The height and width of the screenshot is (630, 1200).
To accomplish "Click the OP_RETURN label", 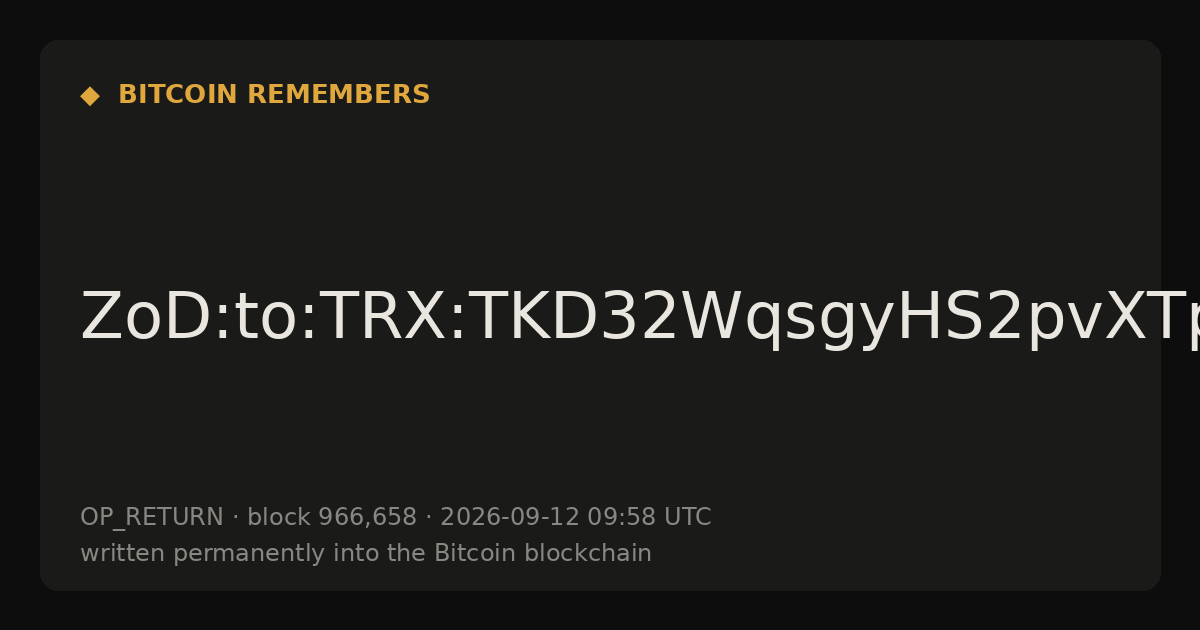I will [152, 518].
